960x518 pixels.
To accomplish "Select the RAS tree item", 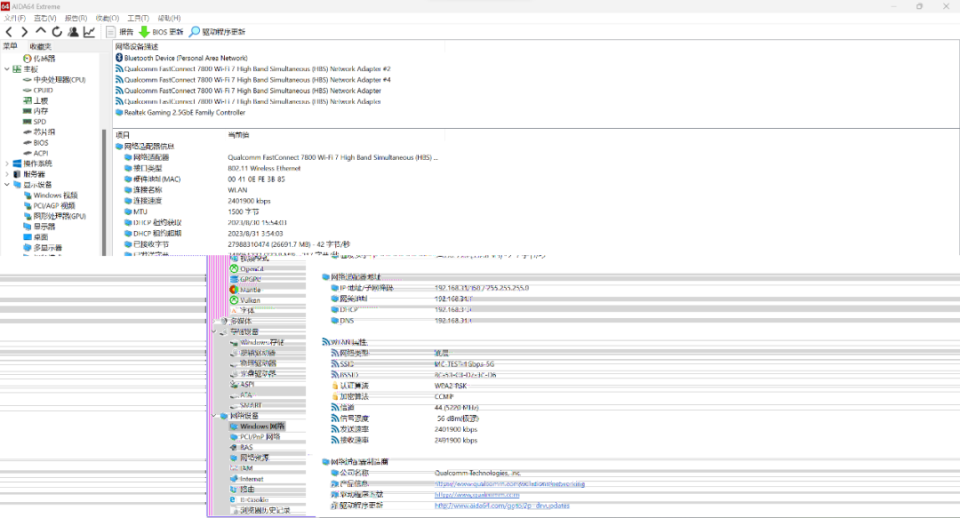I will click(242, 448).
